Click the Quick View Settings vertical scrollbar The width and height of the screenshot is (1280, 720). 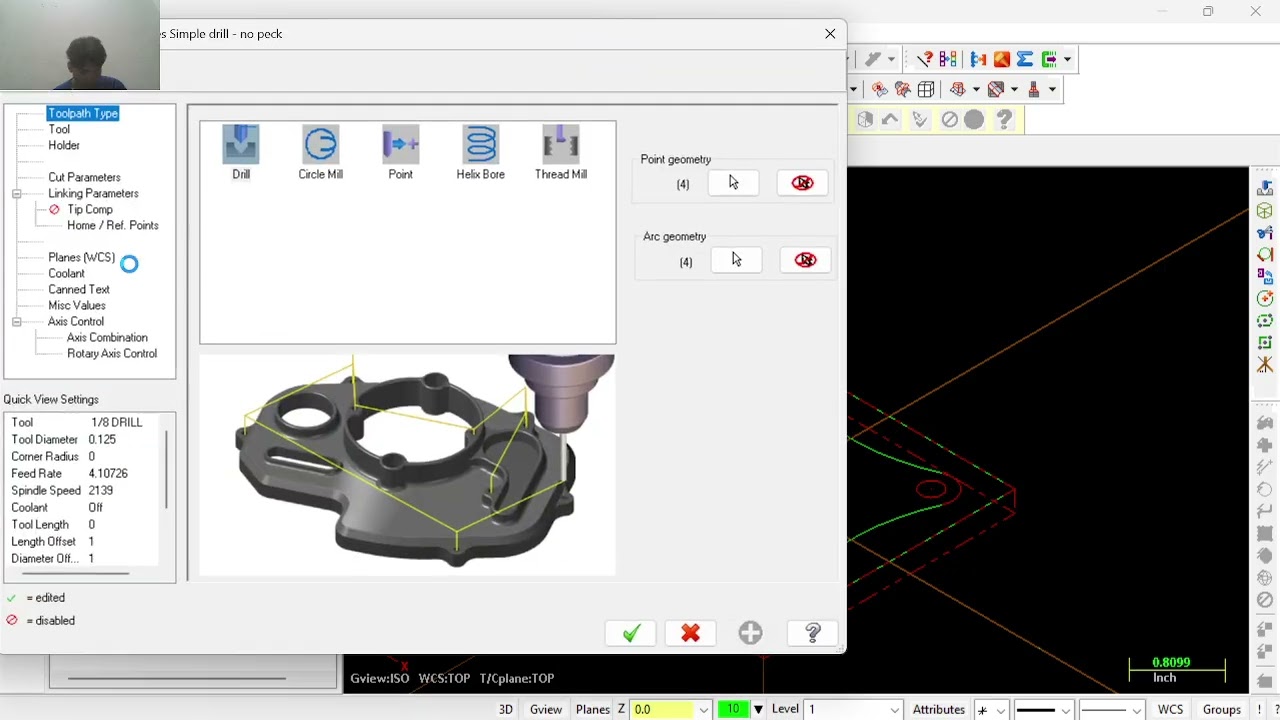point(167,468)
